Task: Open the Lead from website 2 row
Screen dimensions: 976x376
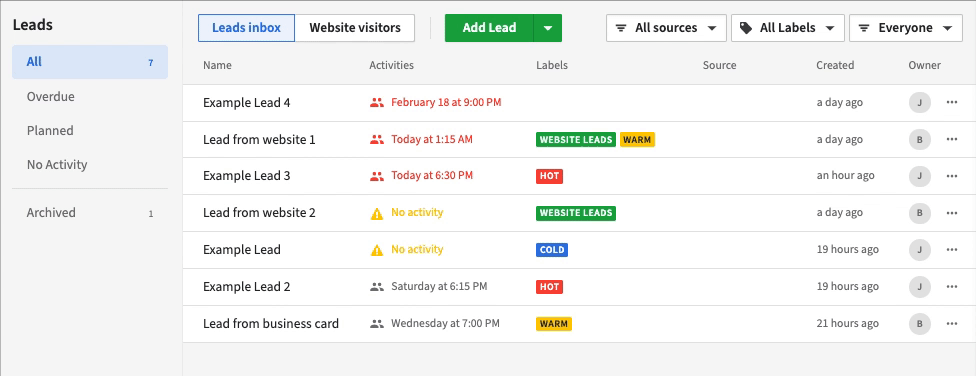Action: coord(579,213)
